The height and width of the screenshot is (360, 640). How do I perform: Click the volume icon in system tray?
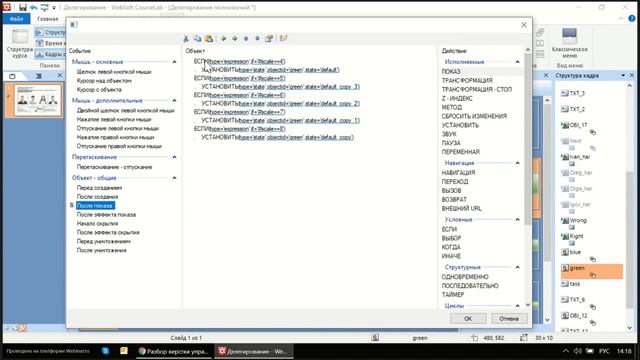tap(578, 351)
